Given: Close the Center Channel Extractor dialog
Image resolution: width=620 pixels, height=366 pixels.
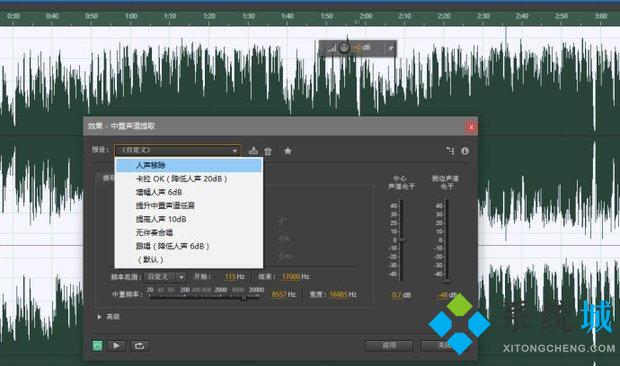Looking at the screenshot, I should (x=471, y=127).
